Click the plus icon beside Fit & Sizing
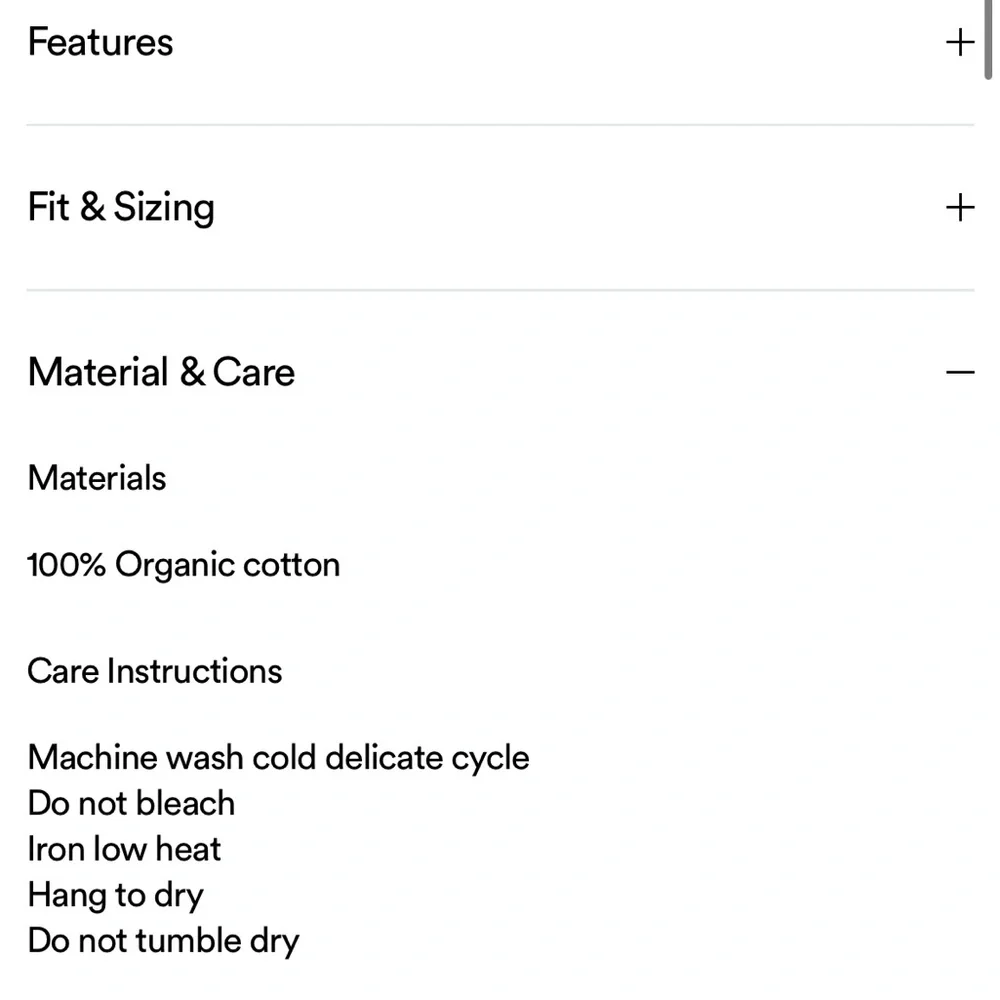 tap(959, 208)
